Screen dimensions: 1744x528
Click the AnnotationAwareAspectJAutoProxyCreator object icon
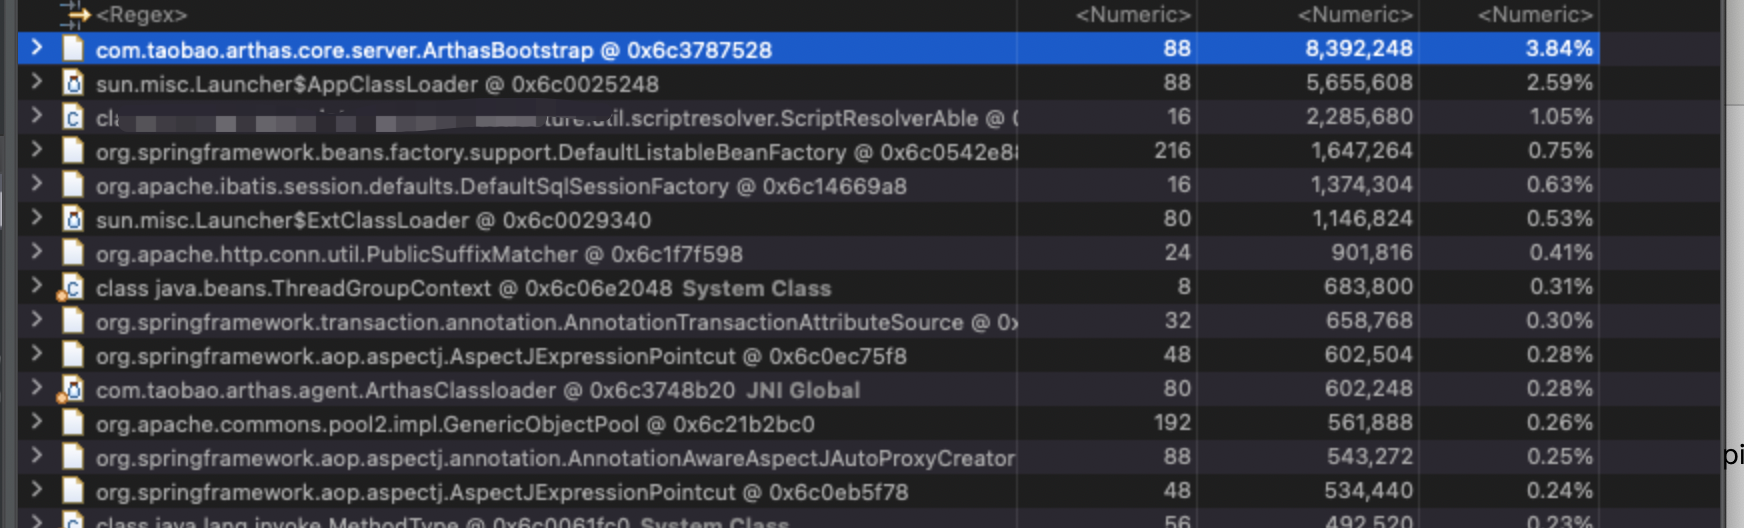(x=72, y=457)
